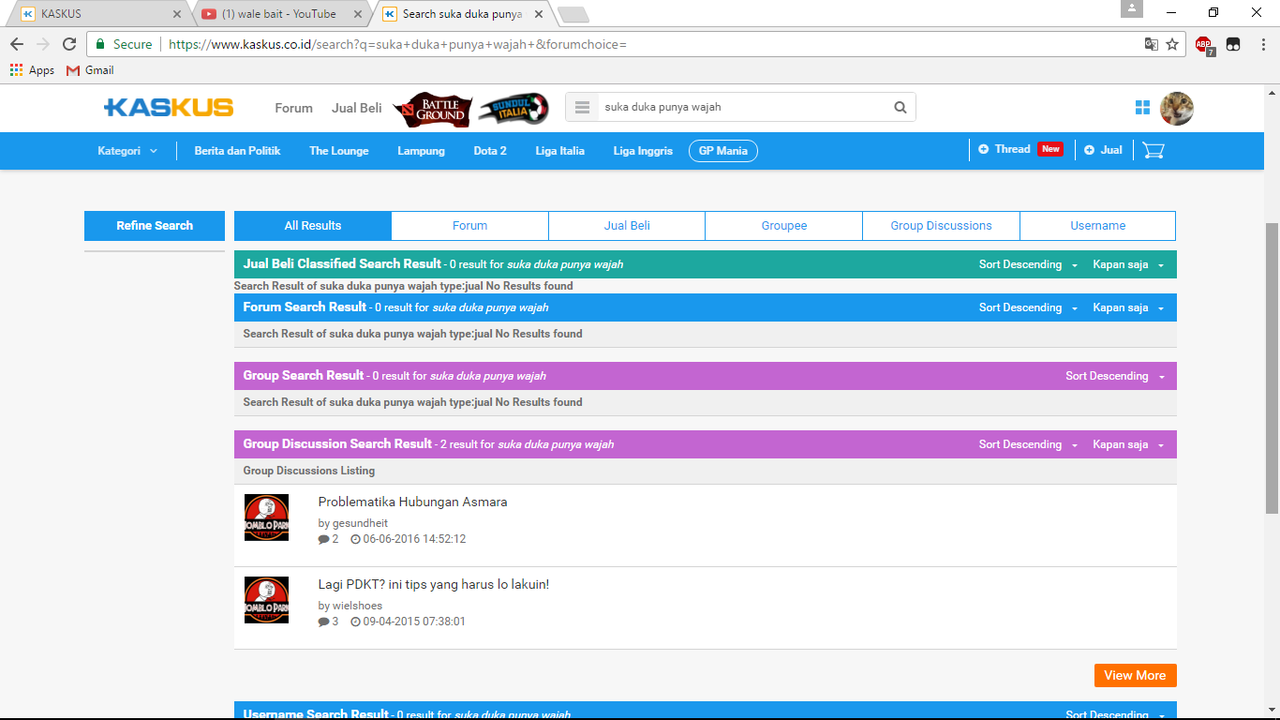This screenshot has height=720, width=1280.
Task: Open user wielshoes's profile
Action: 358,606
